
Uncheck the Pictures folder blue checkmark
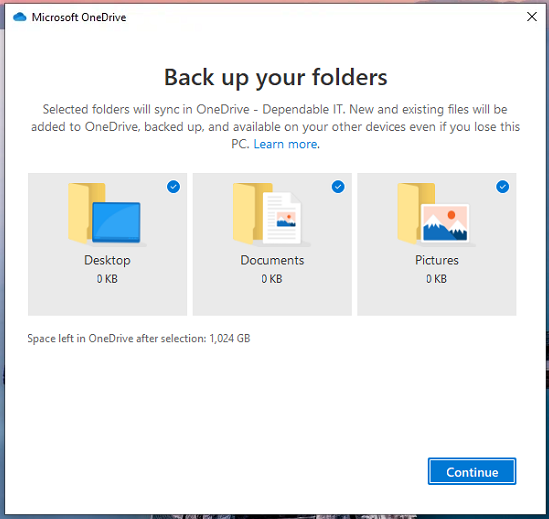(x=502, y=187)
